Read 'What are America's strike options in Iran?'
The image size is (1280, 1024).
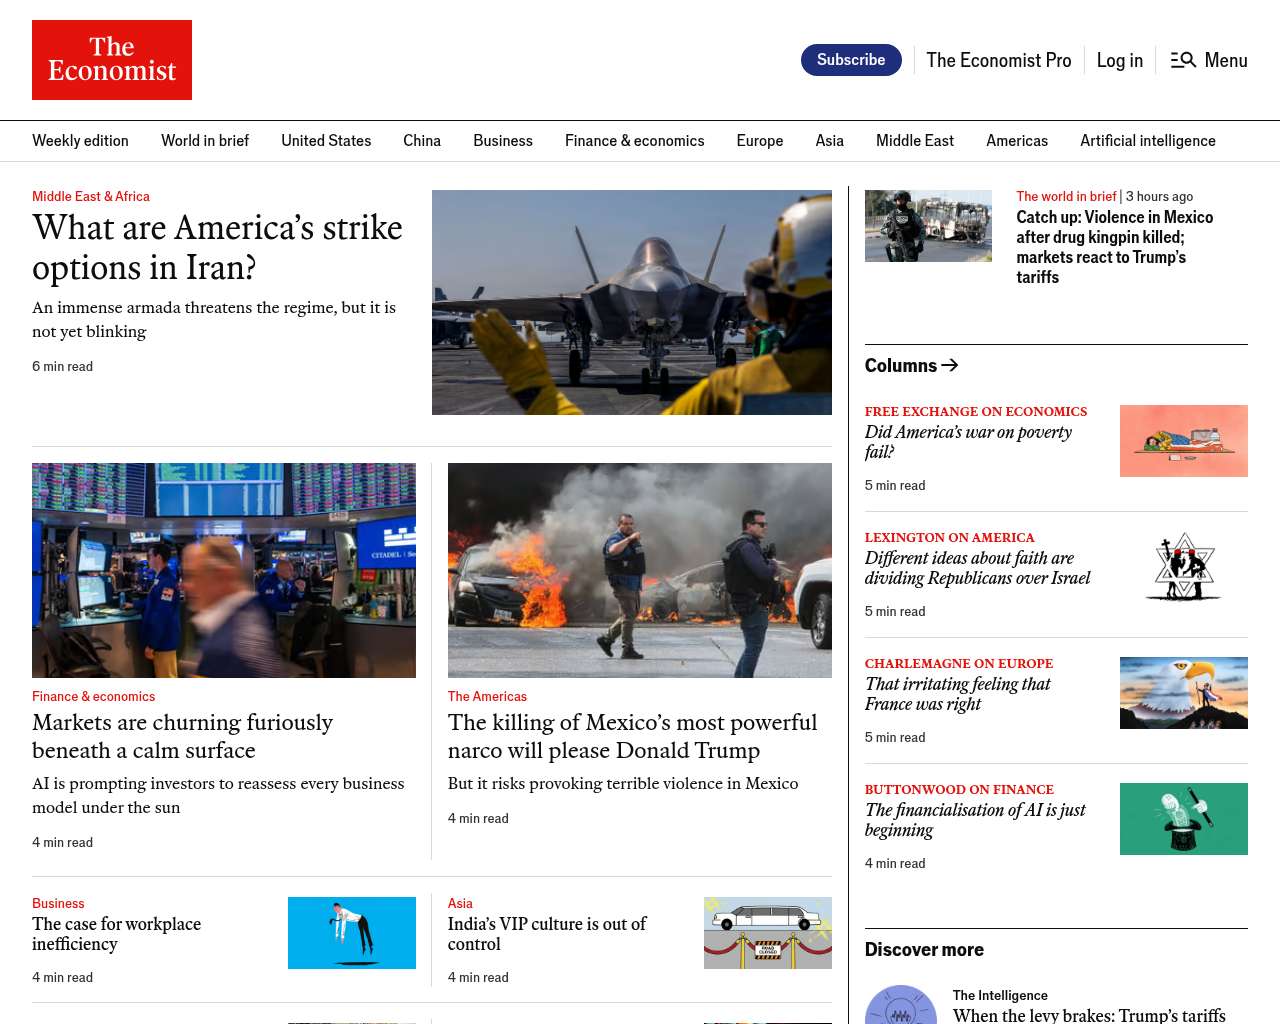click(x=217, y=247)
